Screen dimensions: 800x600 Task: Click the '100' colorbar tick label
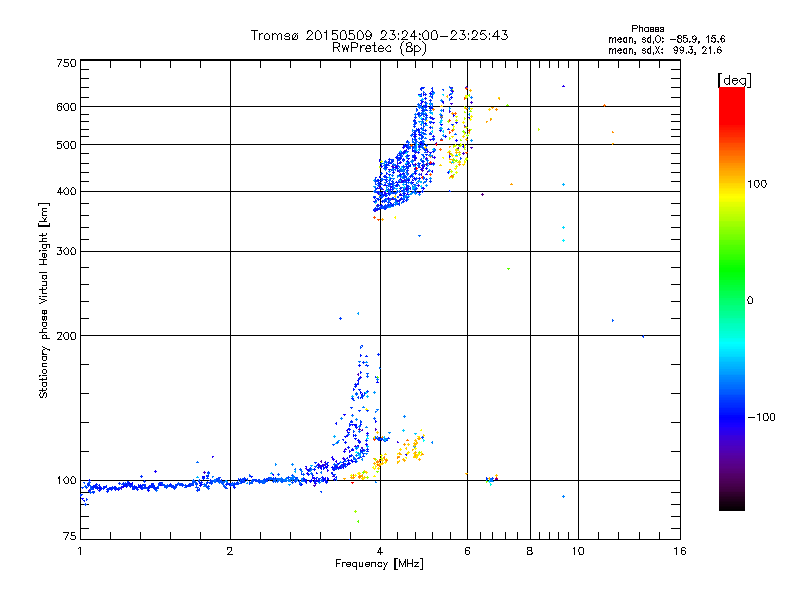tap(757, 184)
